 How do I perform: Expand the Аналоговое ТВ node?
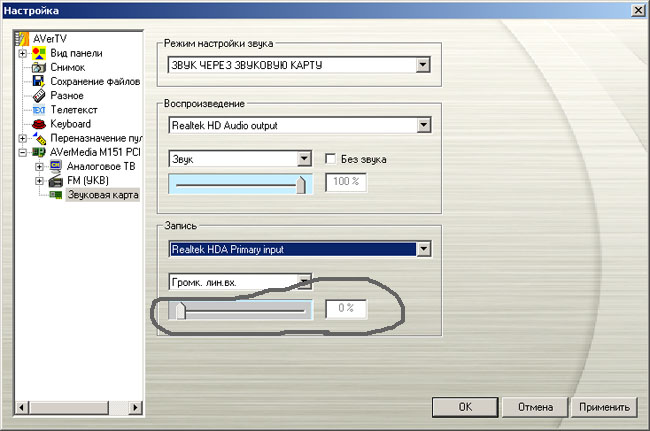(x=39, y=167)
